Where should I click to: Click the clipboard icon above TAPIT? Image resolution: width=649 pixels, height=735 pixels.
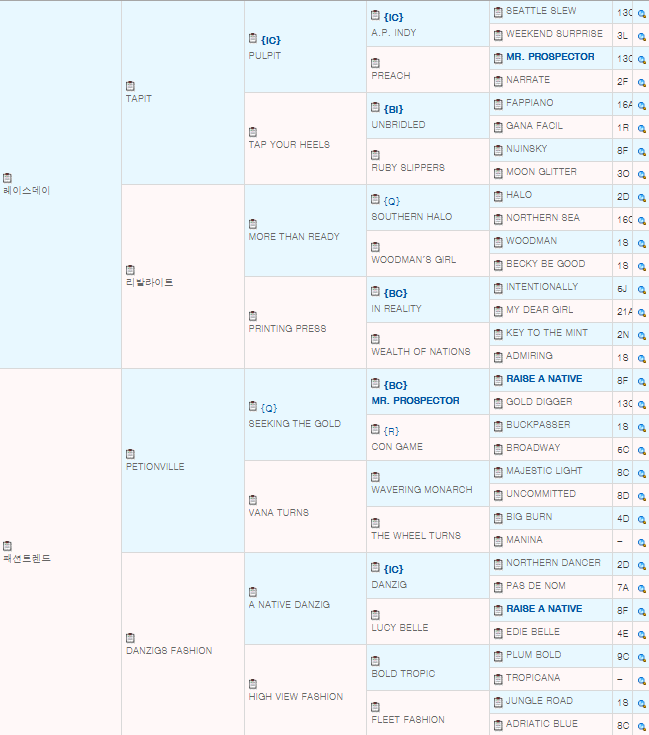coord(130,86)
